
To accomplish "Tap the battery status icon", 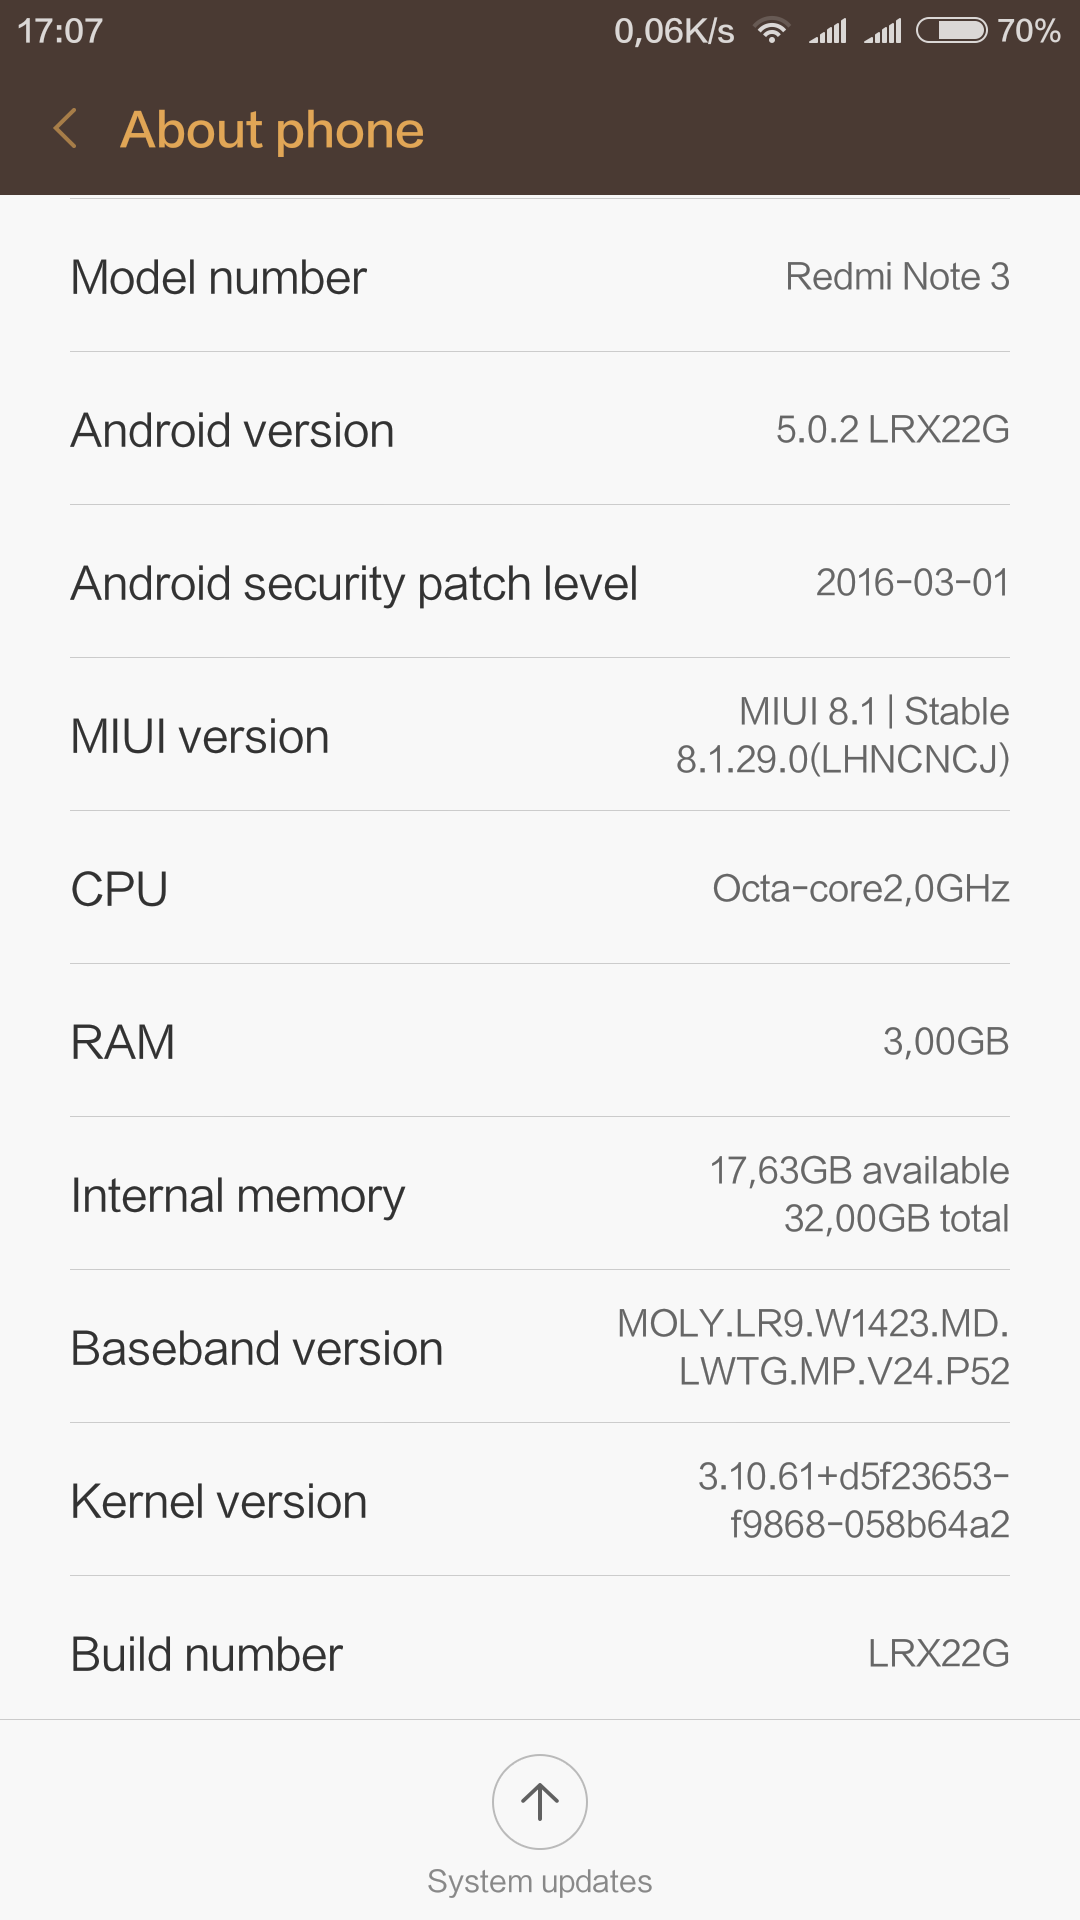I will pyautogui.click(x=952, y=31).
